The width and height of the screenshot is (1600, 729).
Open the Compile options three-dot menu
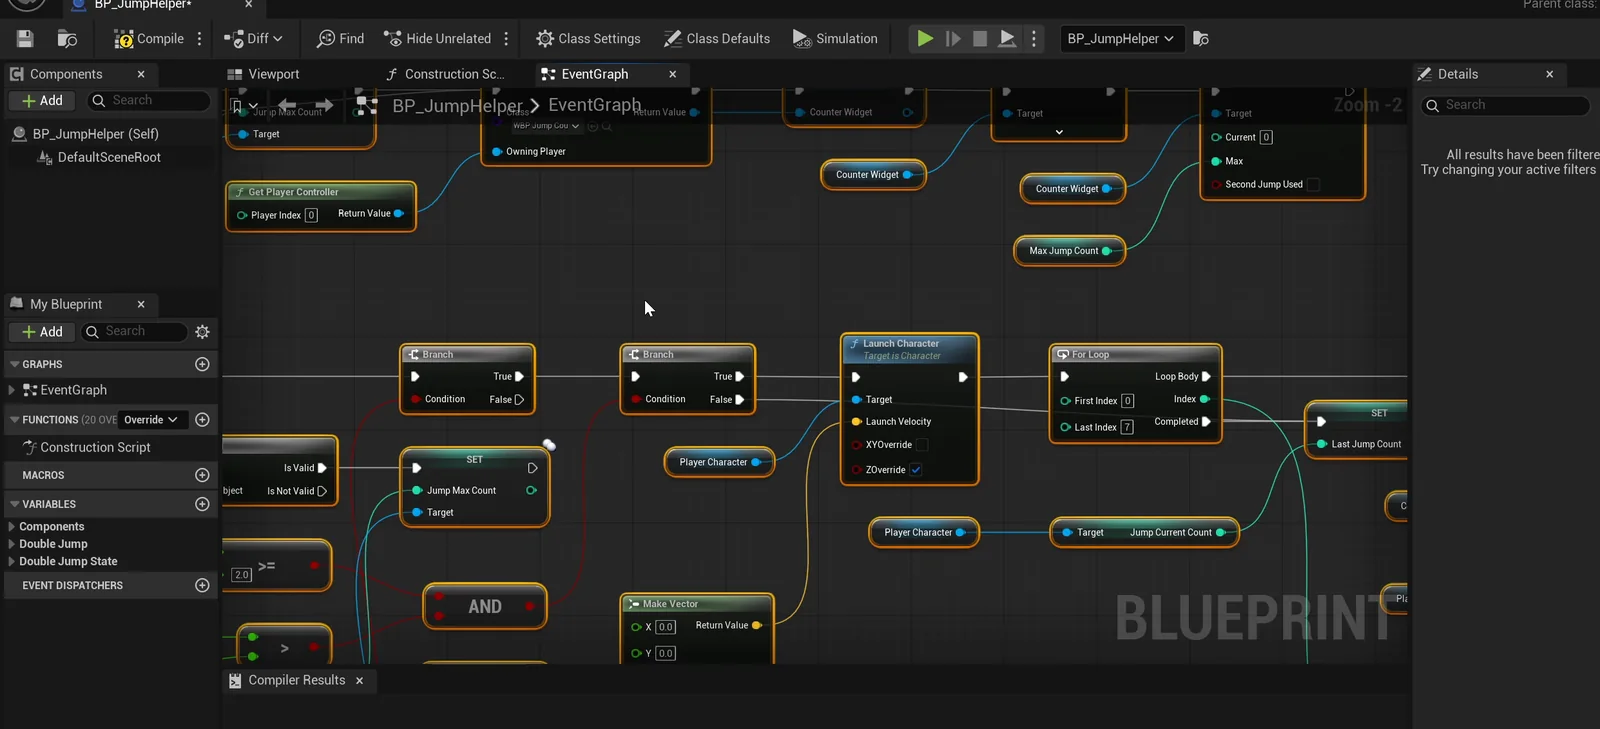(200, 39)
